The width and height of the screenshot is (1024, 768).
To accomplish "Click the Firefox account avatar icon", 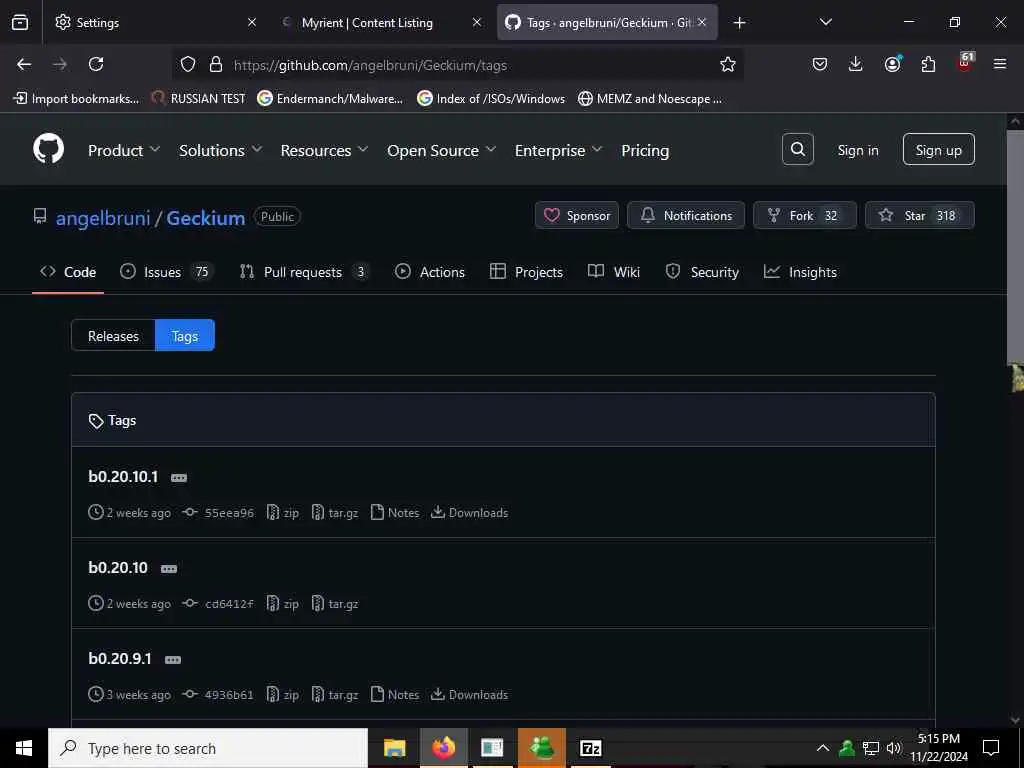I will point(892,64).
